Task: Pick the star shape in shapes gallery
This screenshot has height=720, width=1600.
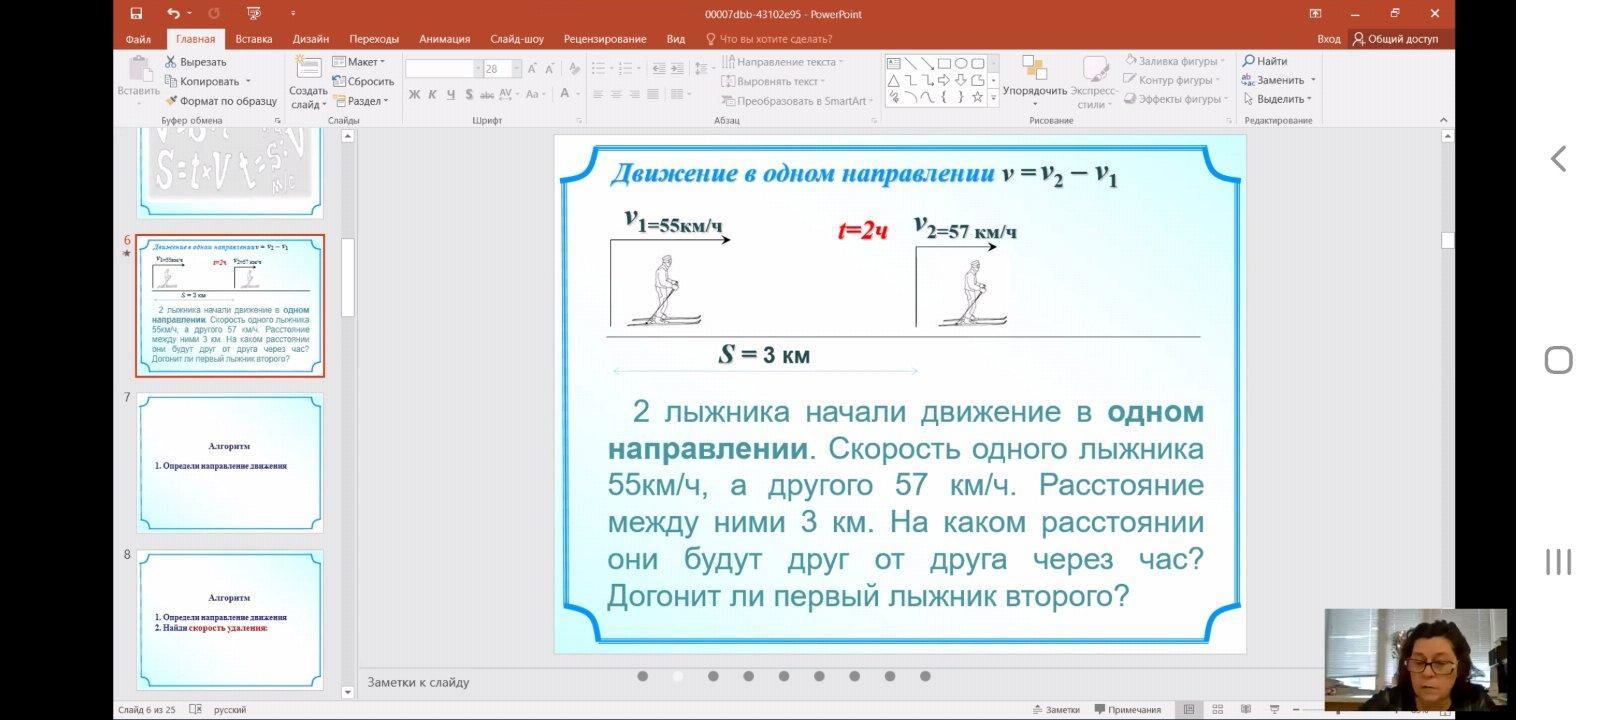Action: (977, 98)
